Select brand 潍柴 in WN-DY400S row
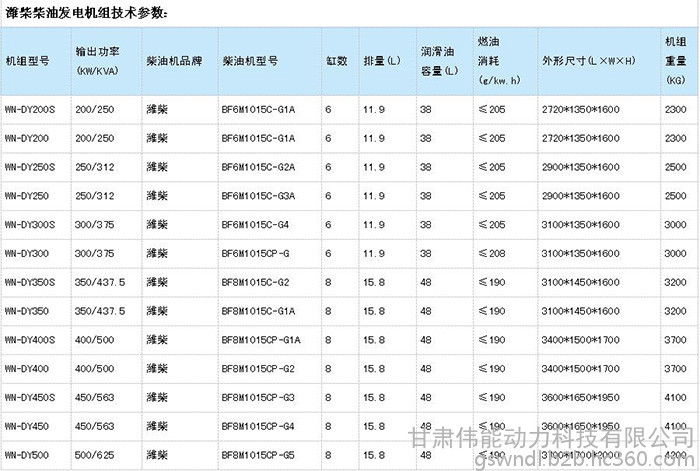This screenshot has height=471, width=700. coord(157,340)
